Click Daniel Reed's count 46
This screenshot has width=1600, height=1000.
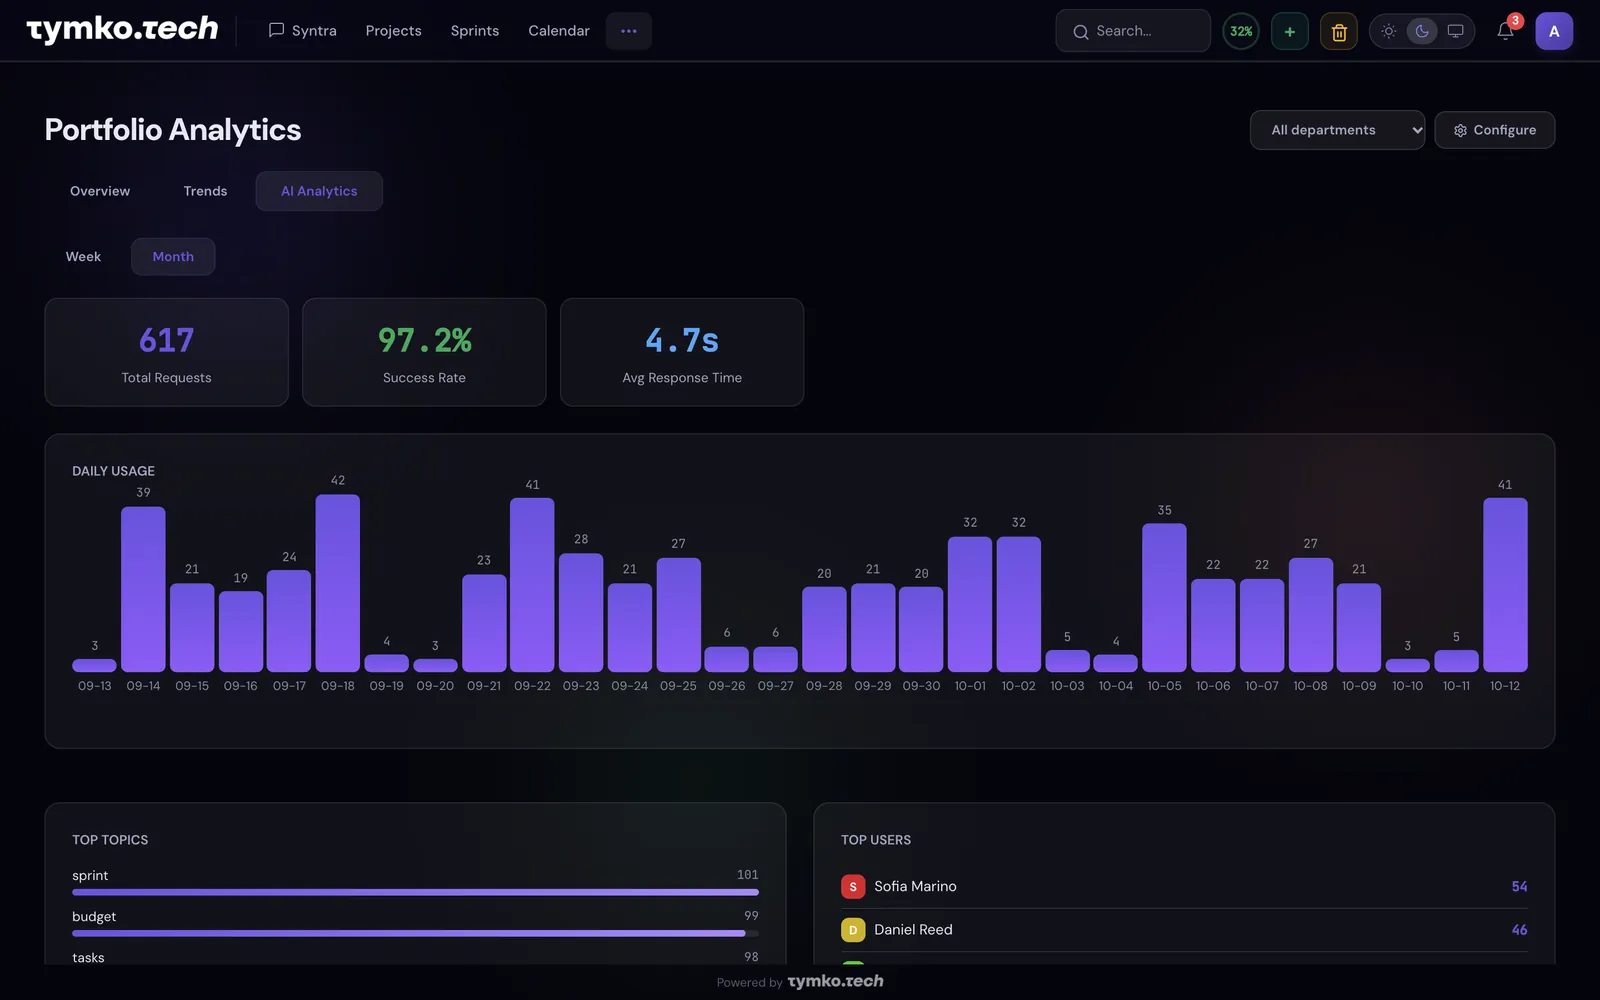[1519, 930]
